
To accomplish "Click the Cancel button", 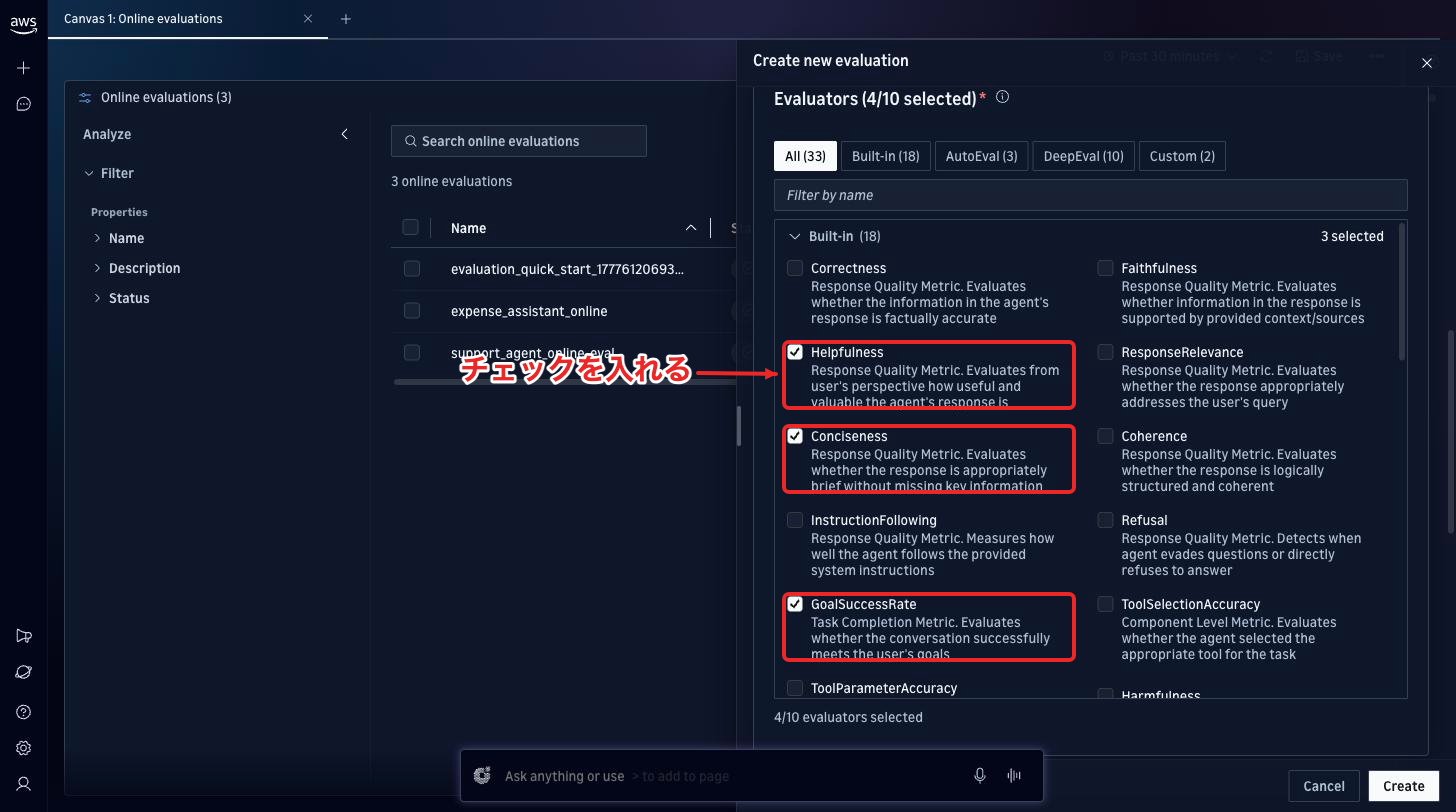I will click(1324, 786).
